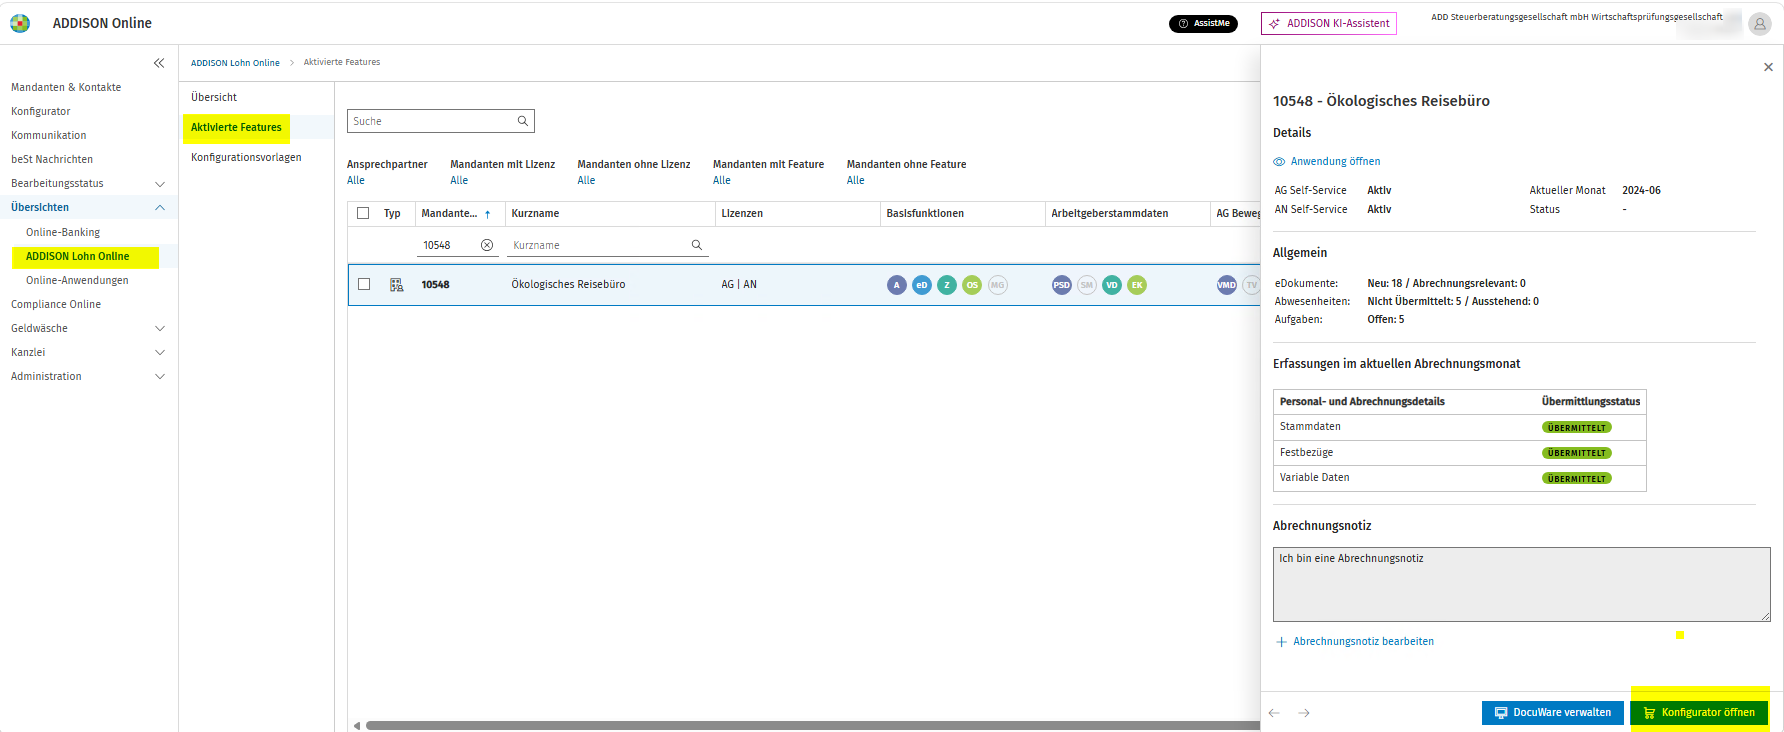Click the green "OS" badge
Viewport: 1784px width, 732px height.
972,285
